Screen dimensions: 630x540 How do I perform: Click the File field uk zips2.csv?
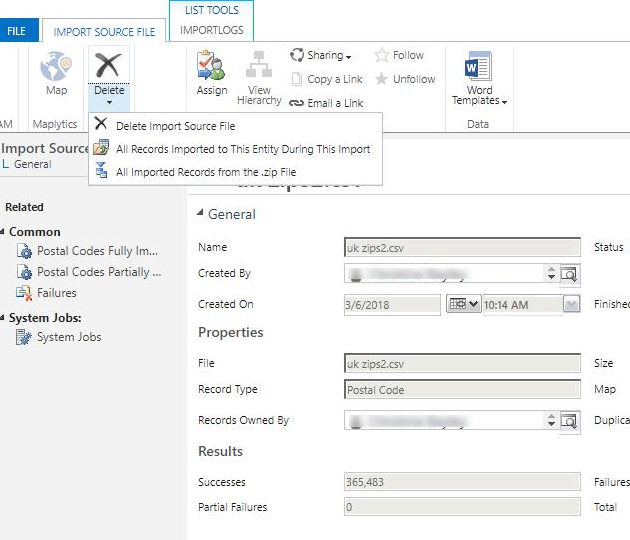[462, 364]
